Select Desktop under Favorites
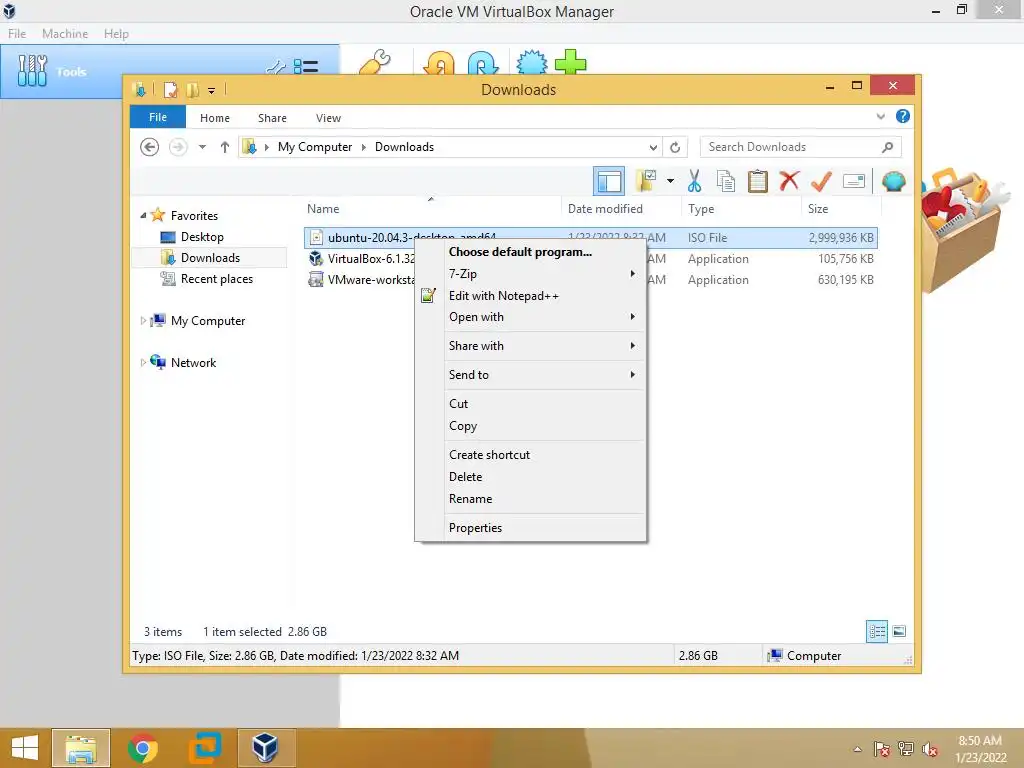The image size is (1024, 768). coord(202,236)
